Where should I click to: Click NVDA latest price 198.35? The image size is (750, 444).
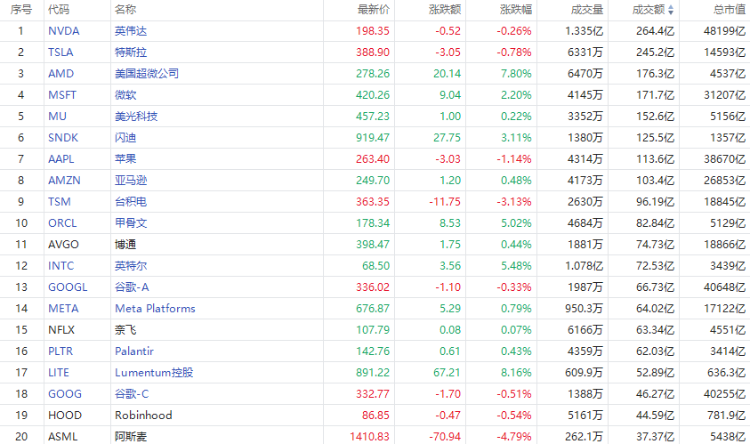point(373,31)
